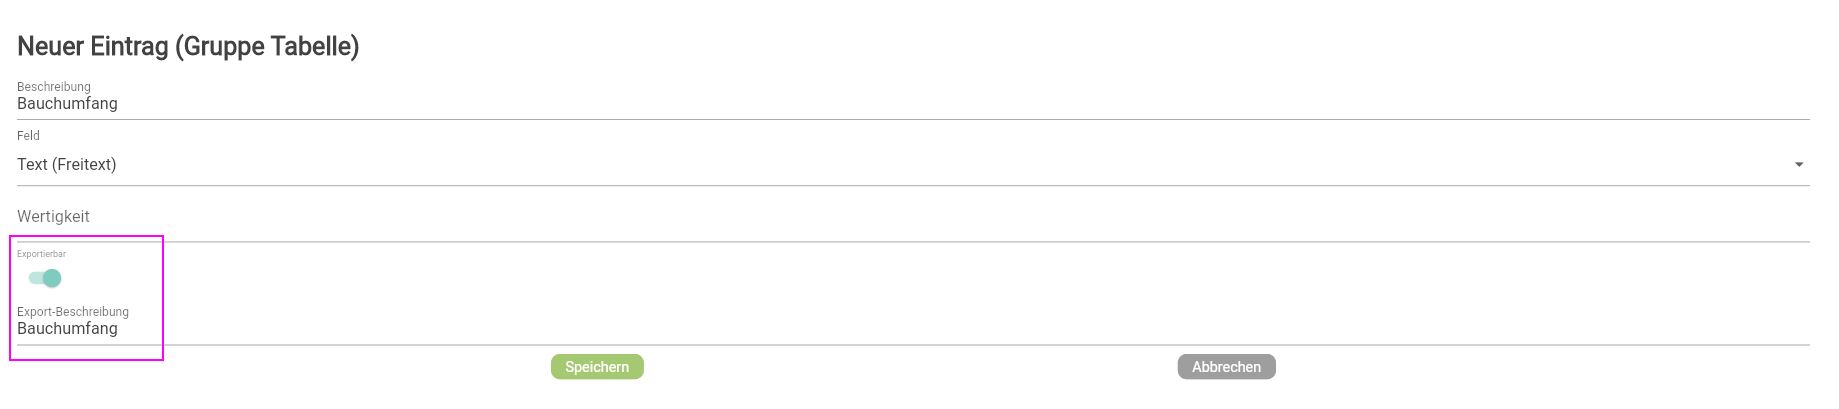Screen dimensions: 1839x409
Task: Click the Wertigkeit placeholder text
Action: [53, 217]
